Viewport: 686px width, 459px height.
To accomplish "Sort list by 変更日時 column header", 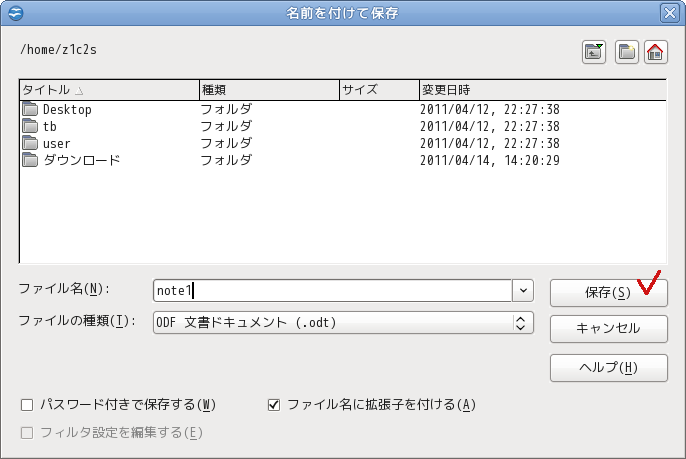I will point(542,90).
